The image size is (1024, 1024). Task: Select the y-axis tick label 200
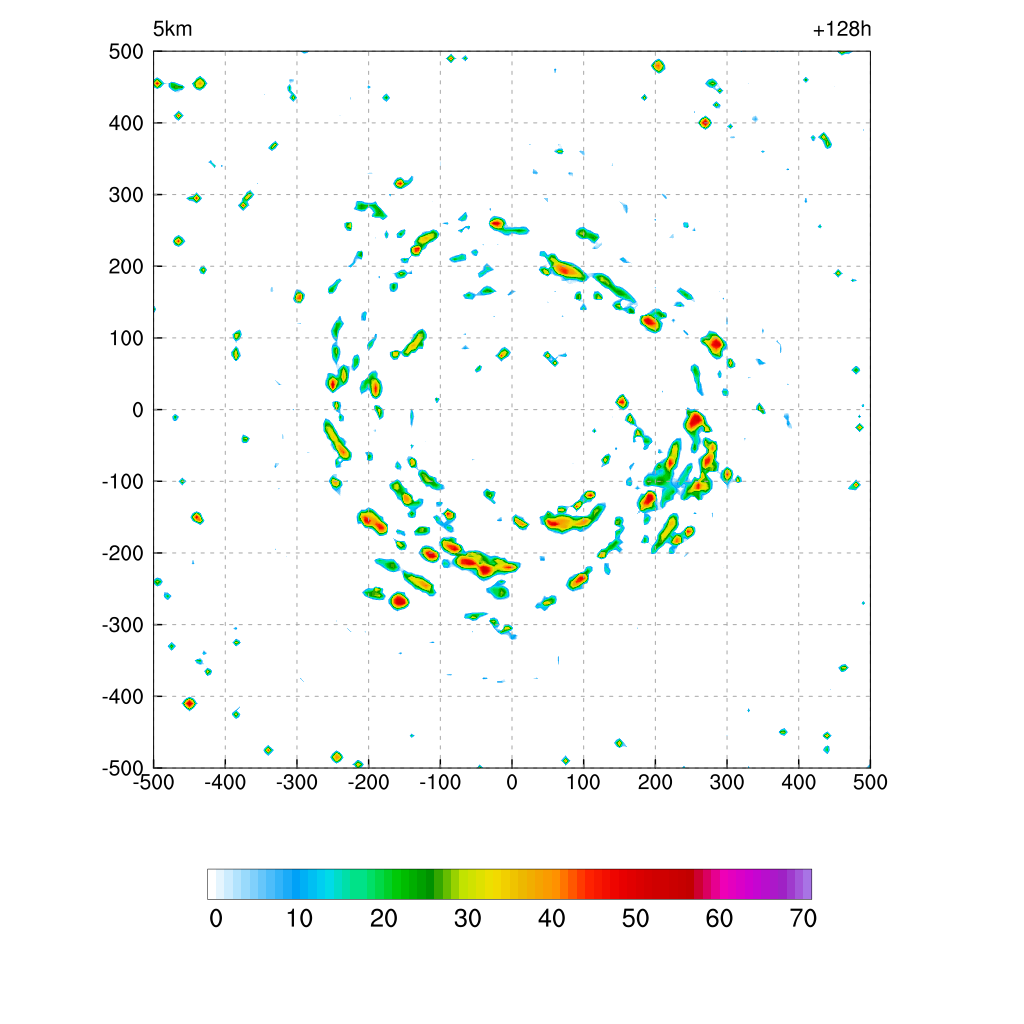pyautogui.click(x=126, y=266)
